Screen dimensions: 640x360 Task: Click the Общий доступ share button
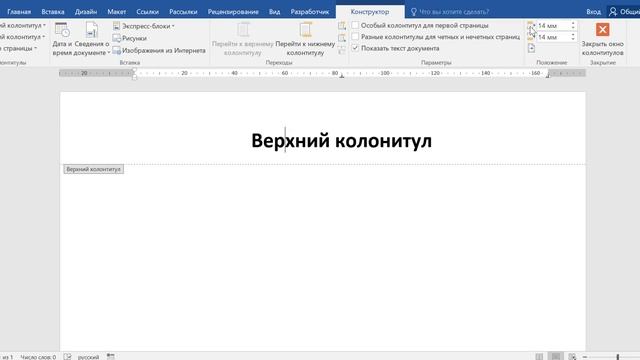point(623,12)
